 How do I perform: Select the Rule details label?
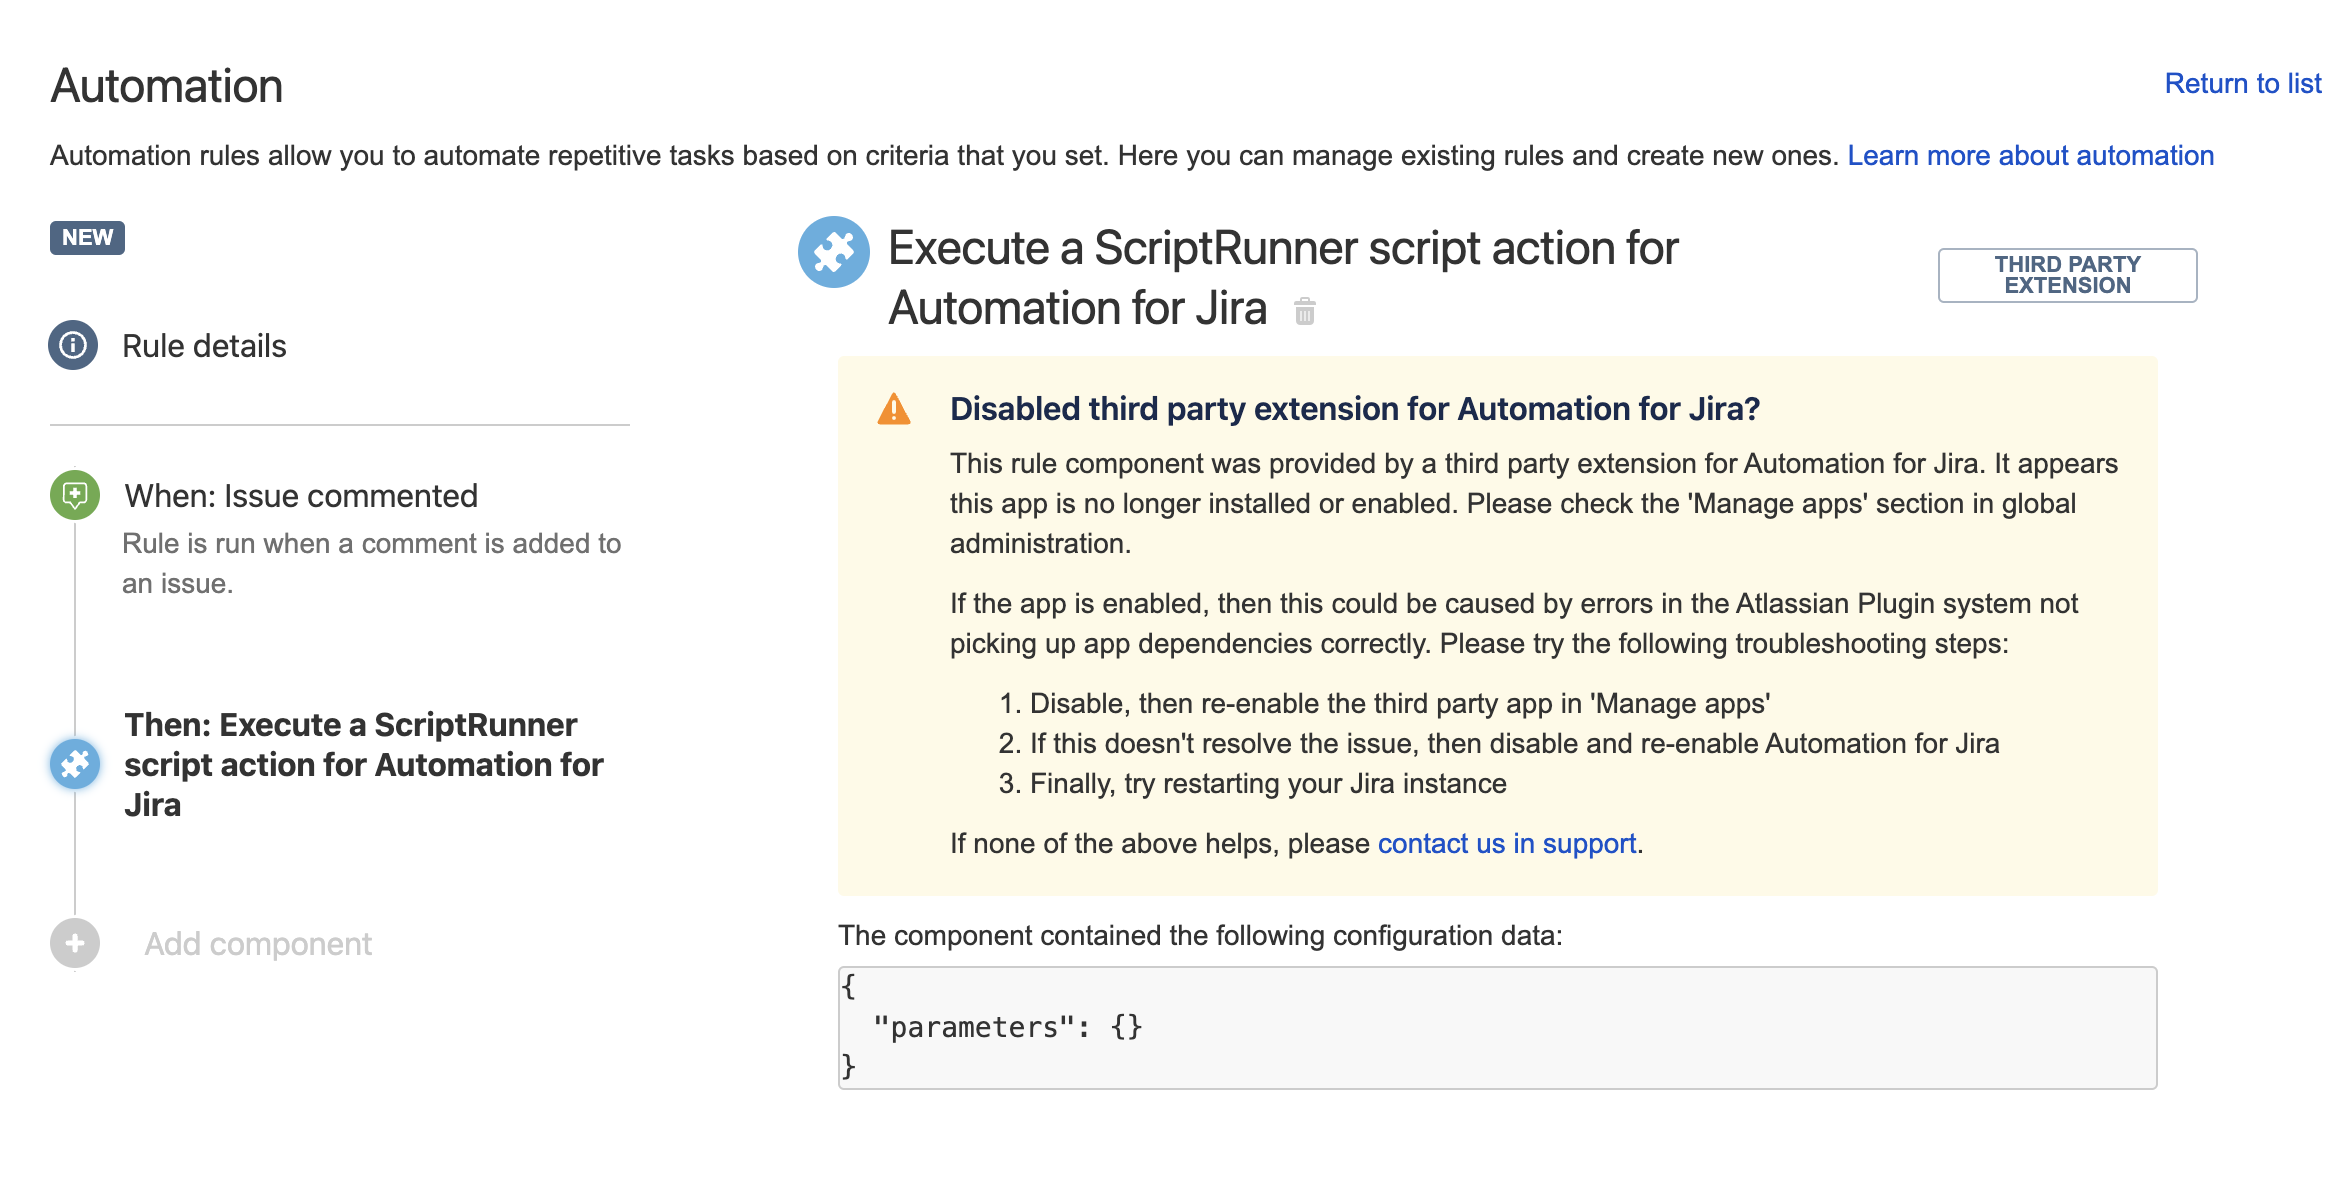[204, 346]
